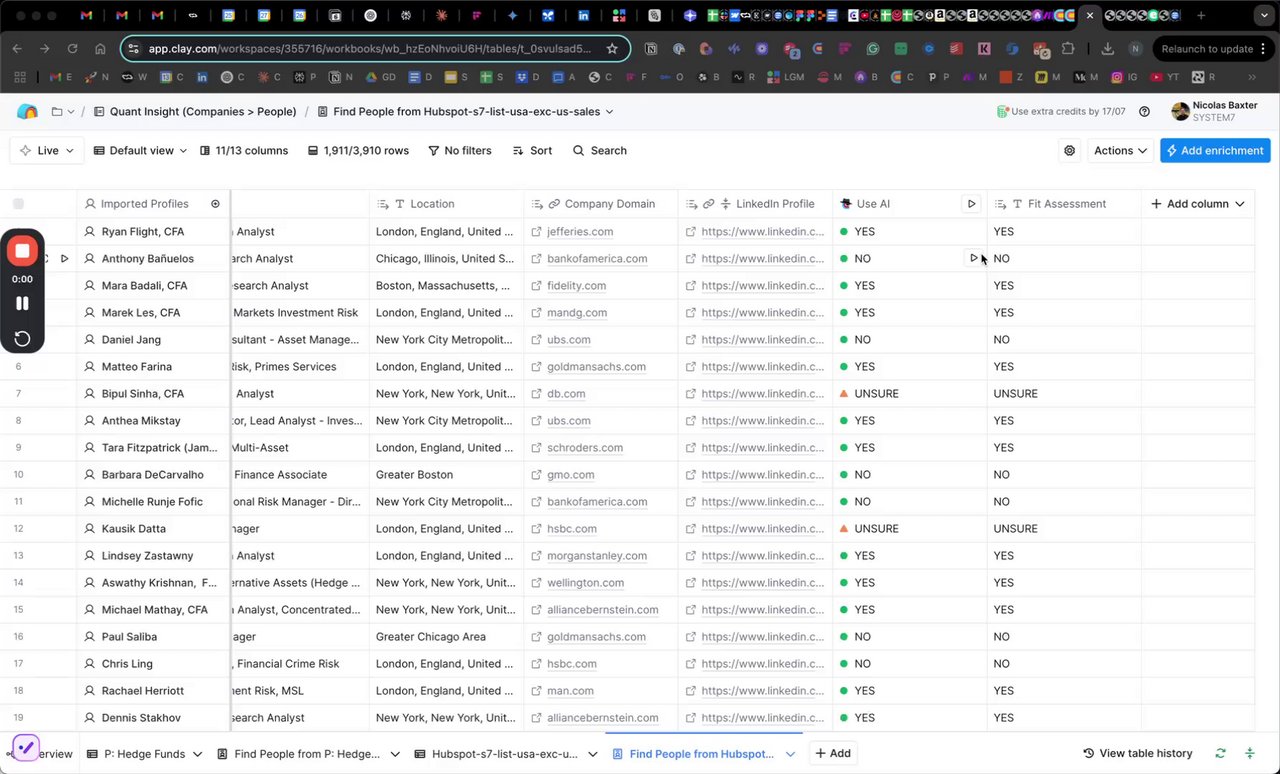The image size is (1280, 774).
Task: Open the No filters menu
Action: pyautogui.click(x=460, y=151)
